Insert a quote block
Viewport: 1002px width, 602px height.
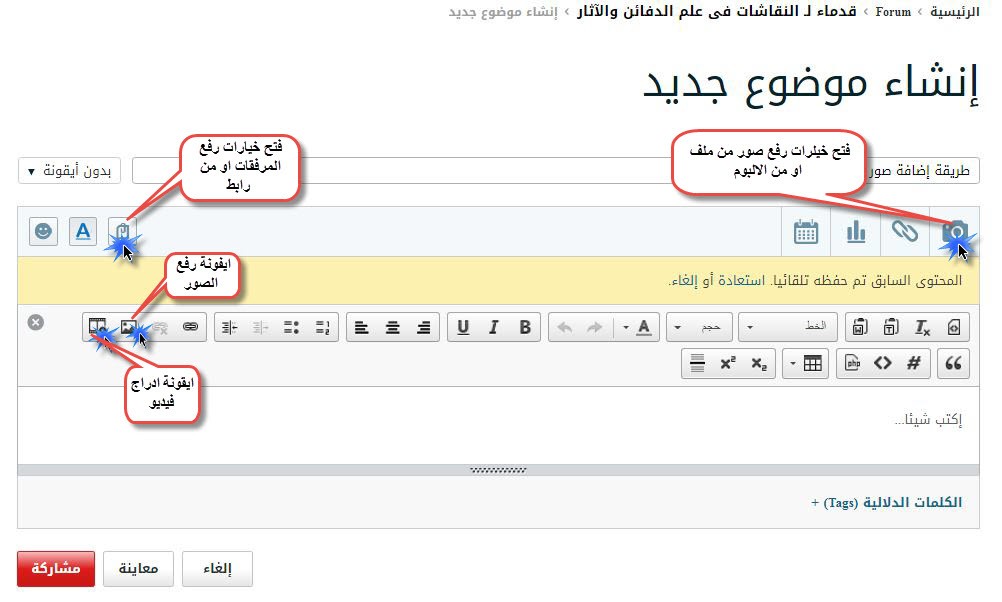(953, 363)
